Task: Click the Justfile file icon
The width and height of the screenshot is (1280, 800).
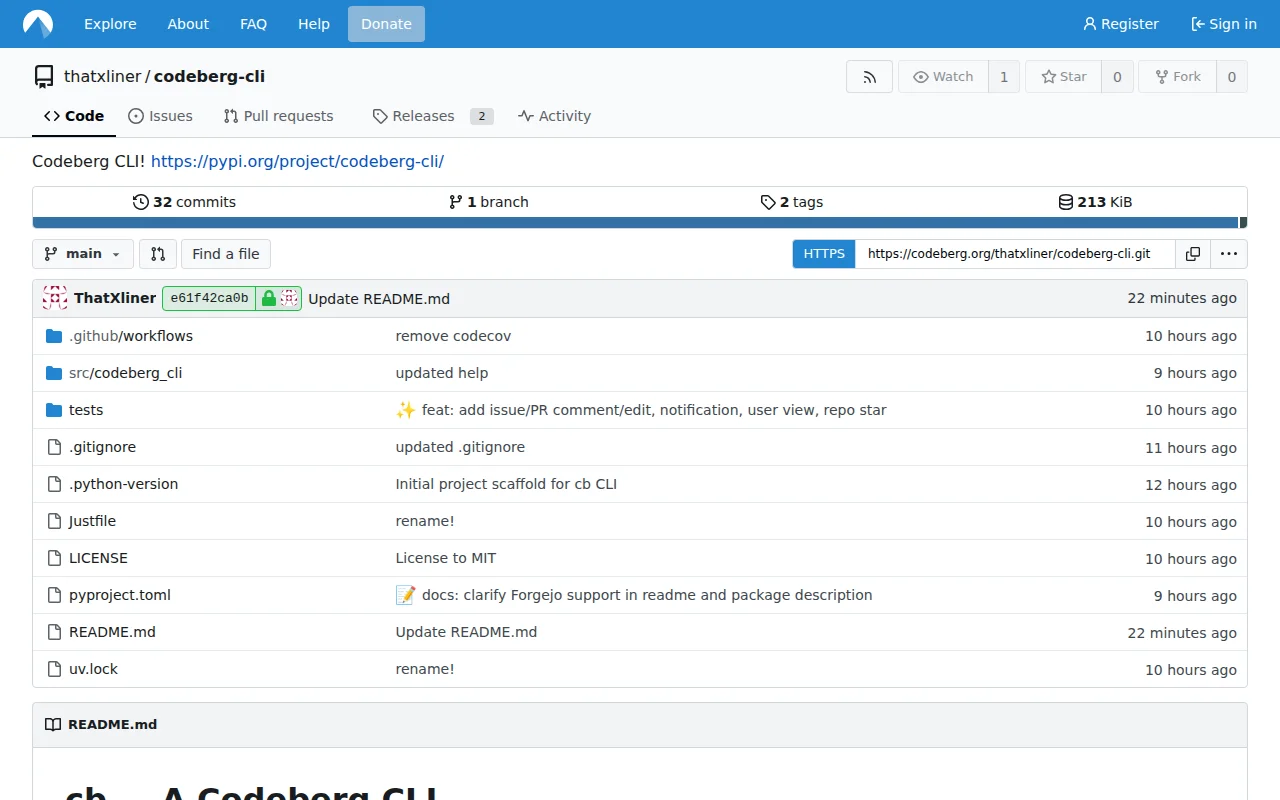Action: point(54,521)
